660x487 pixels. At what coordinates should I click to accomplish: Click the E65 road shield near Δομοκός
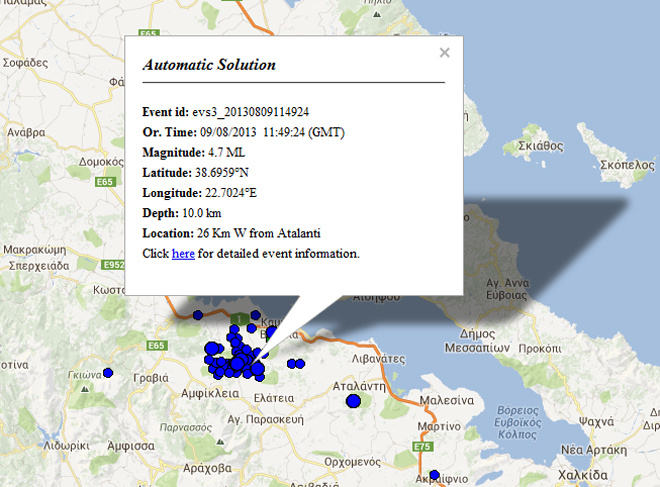click(106, 182)
